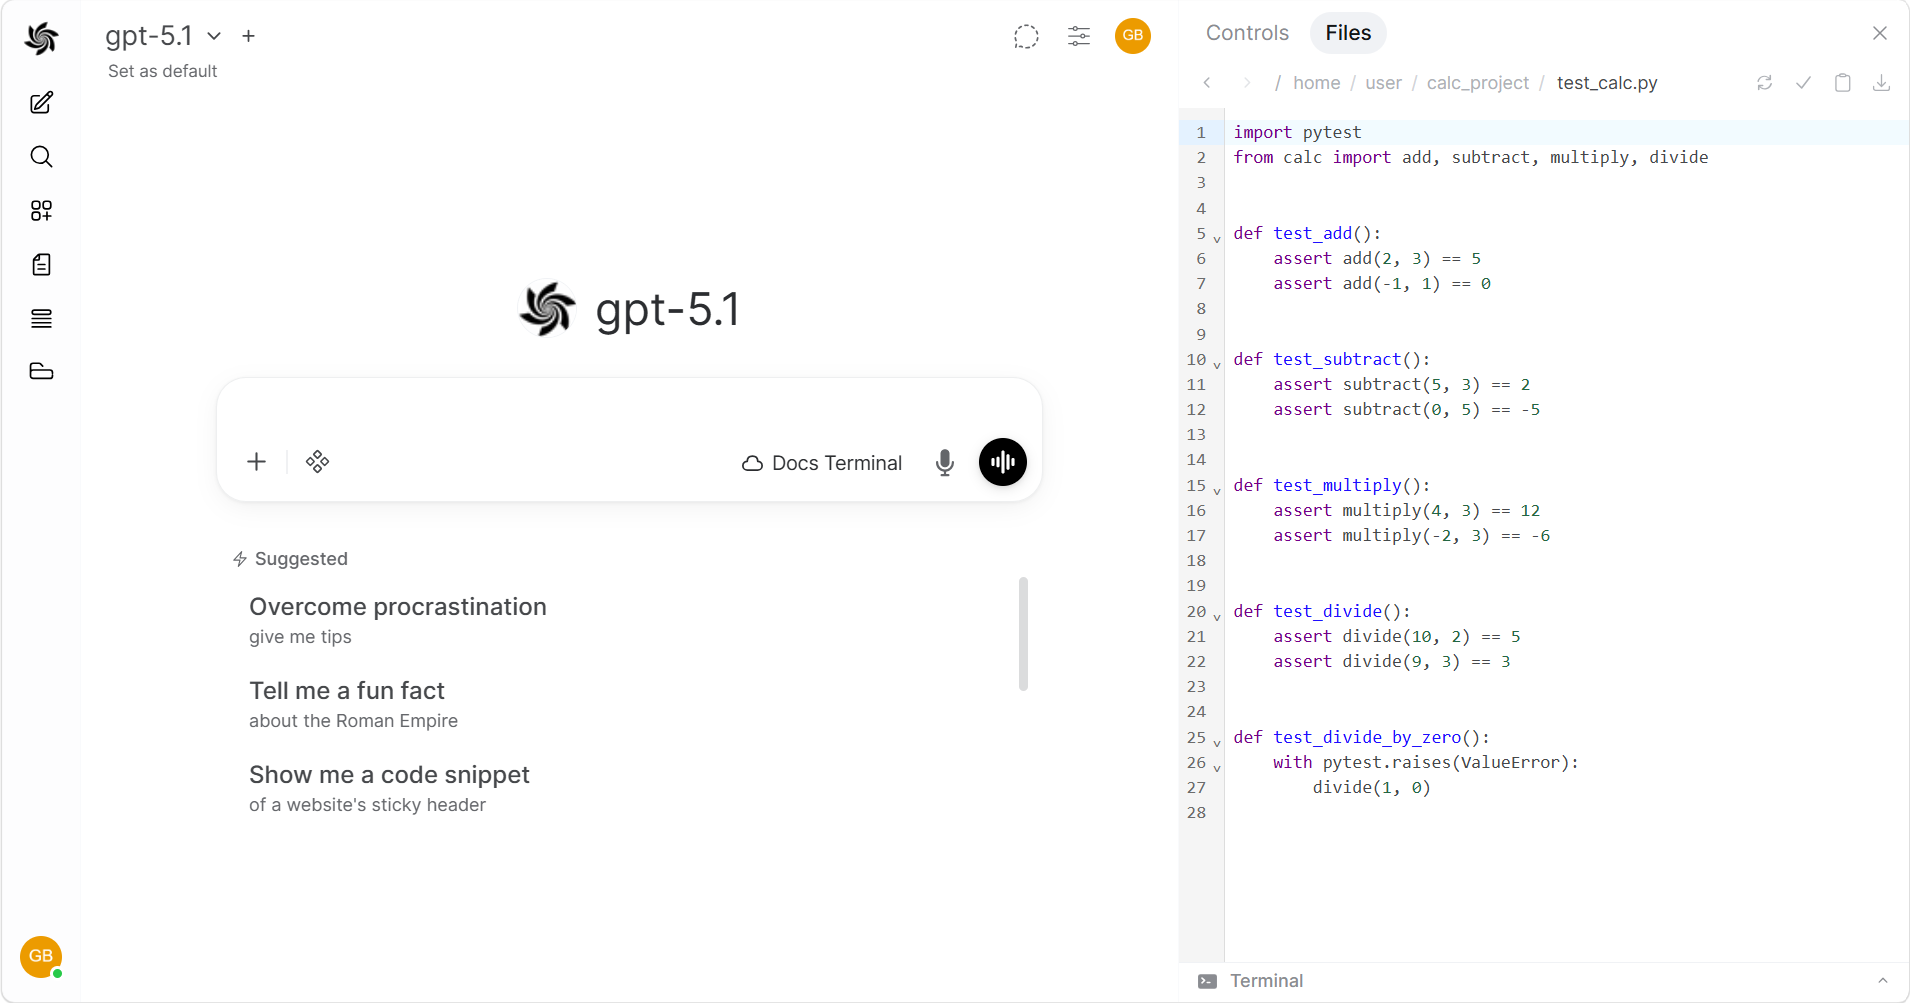Click the 'from calc import' code line

pyautogui.click(x=1470, y=157)
